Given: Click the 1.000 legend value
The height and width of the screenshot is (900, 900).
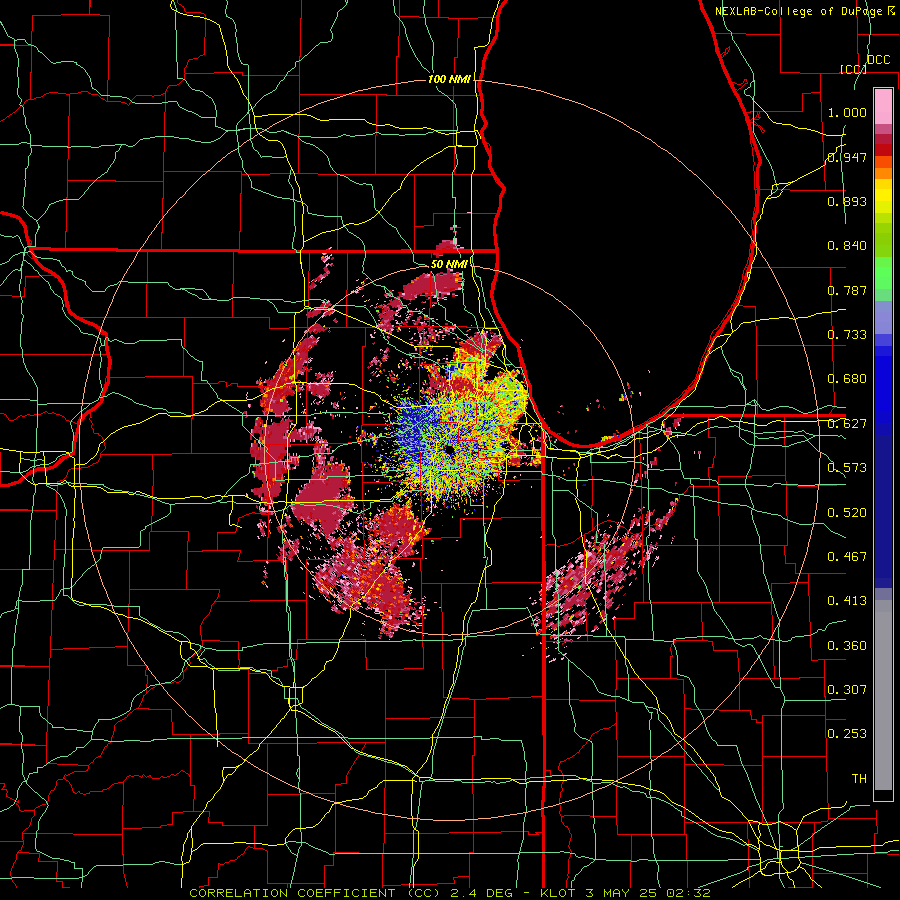Looking at the screenshot, I should tap(847, 112).
